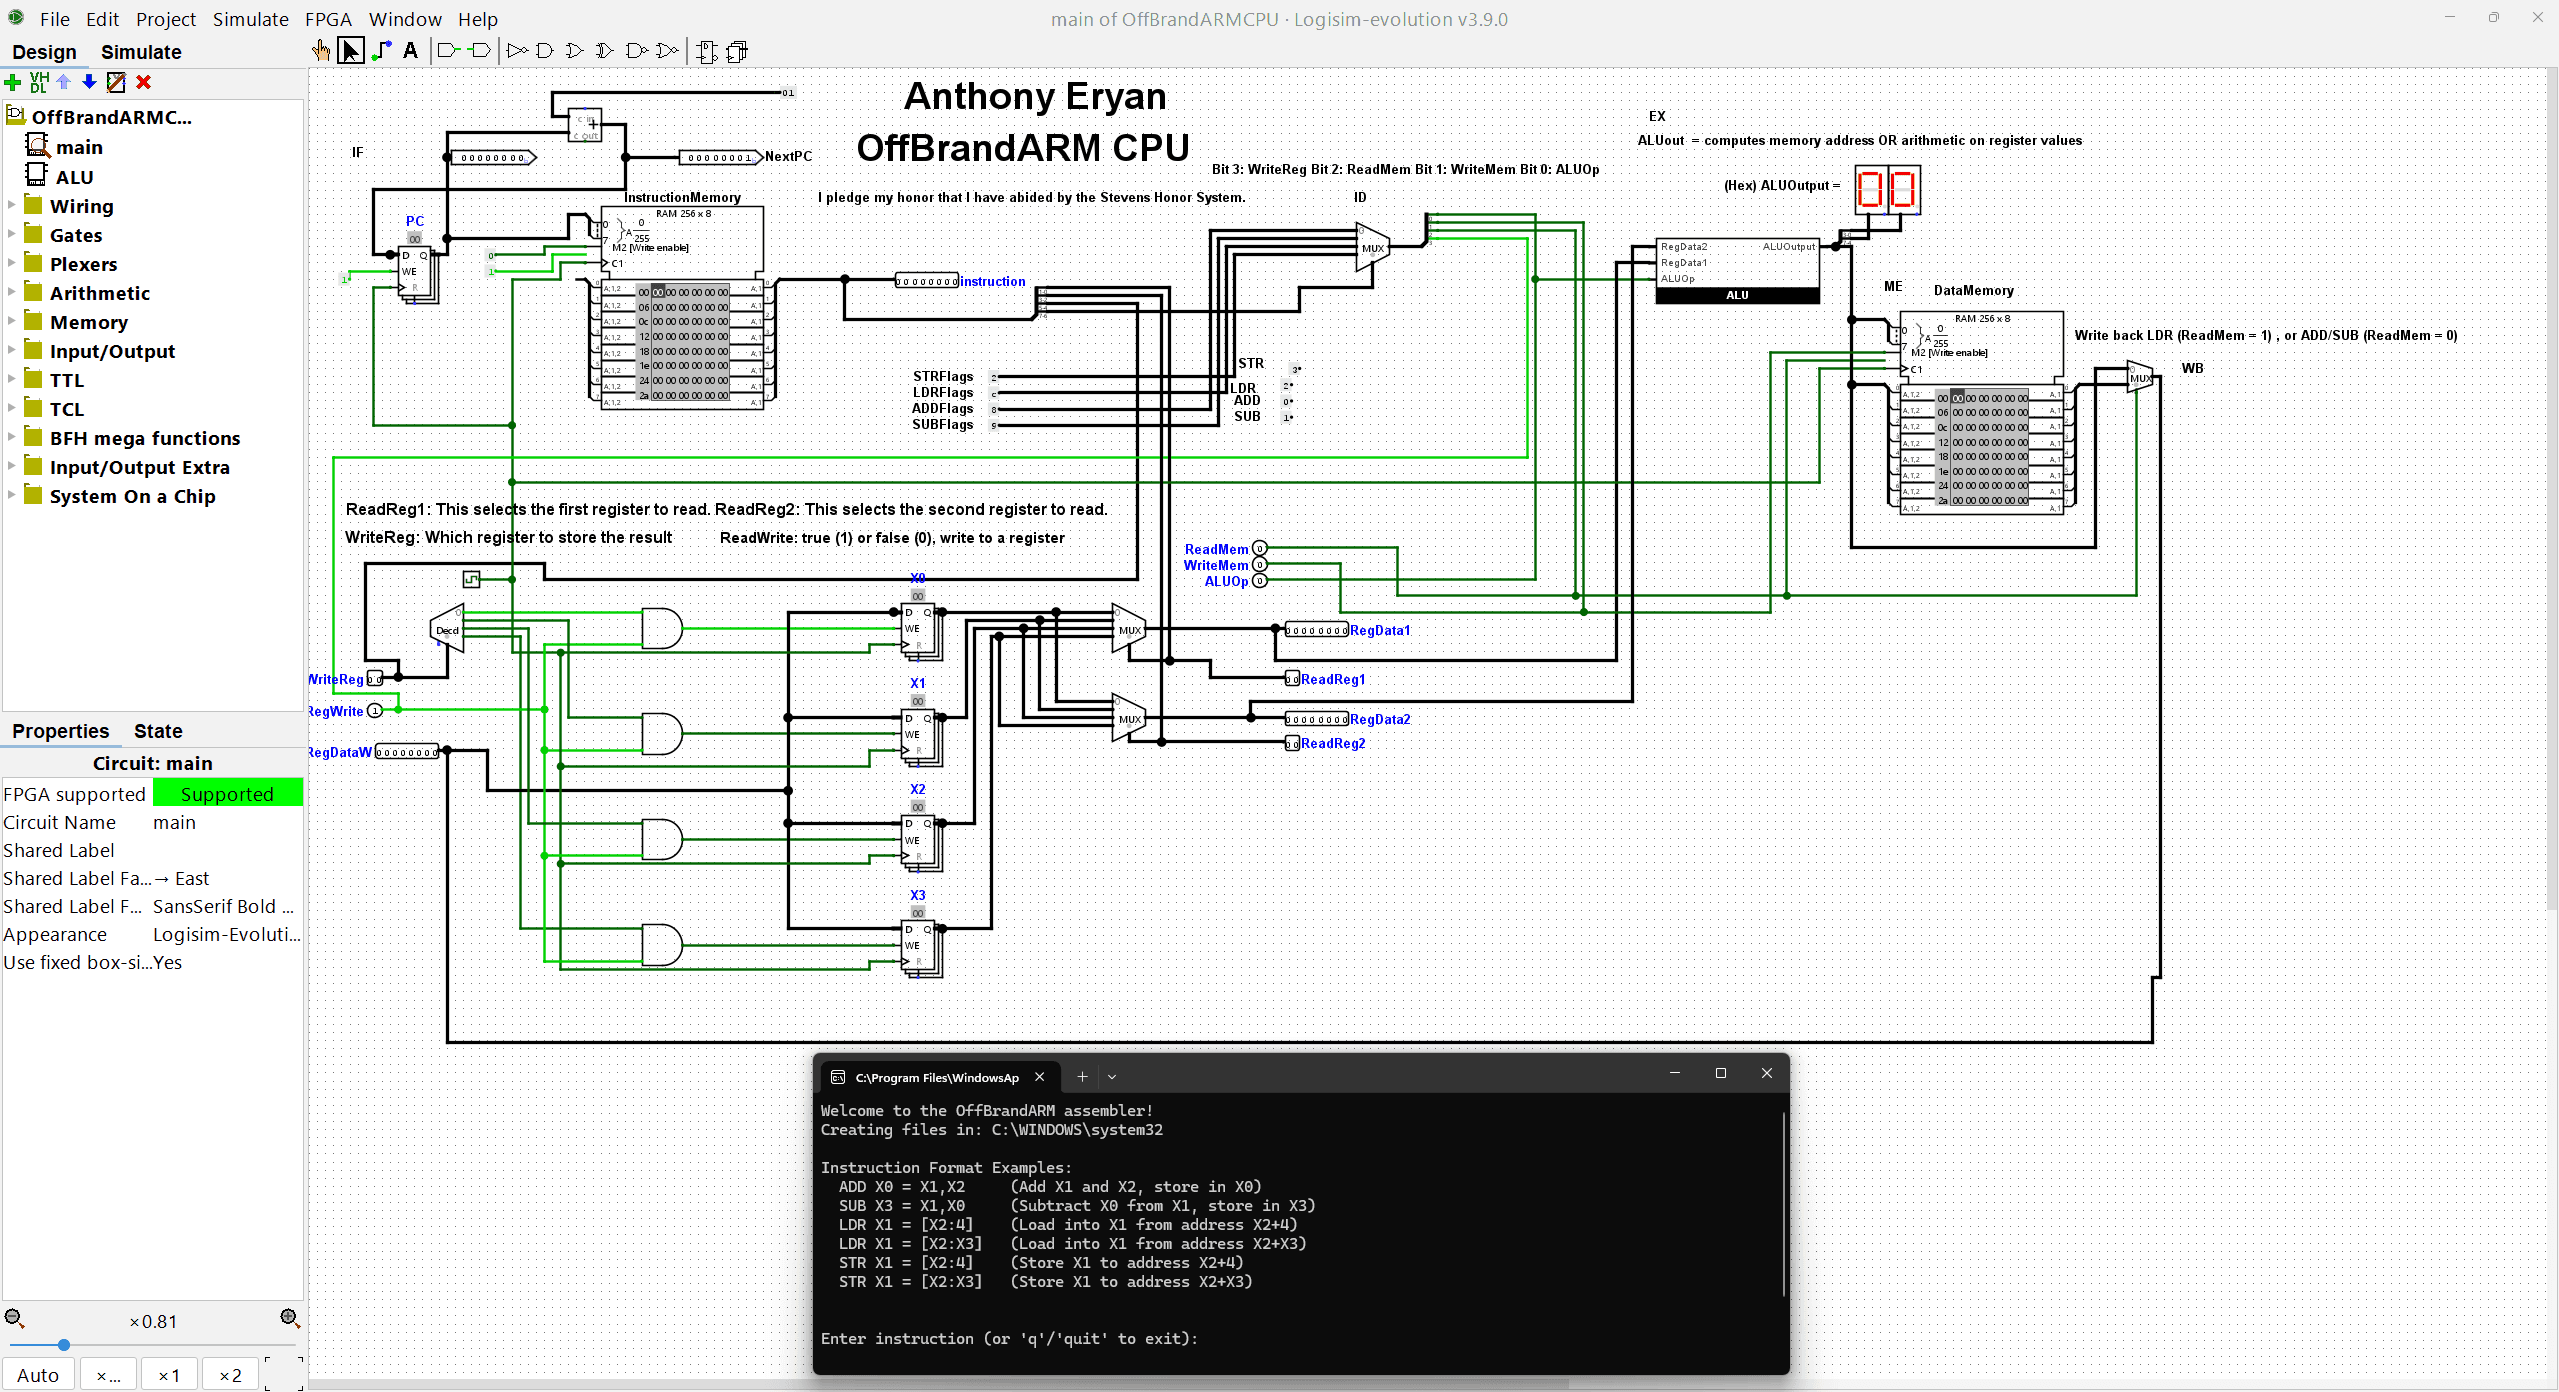Image resolution: width=2559 pixels, height=1392 pixels.
Task: Open the ALU subcircuit
Action: (74, 176)
